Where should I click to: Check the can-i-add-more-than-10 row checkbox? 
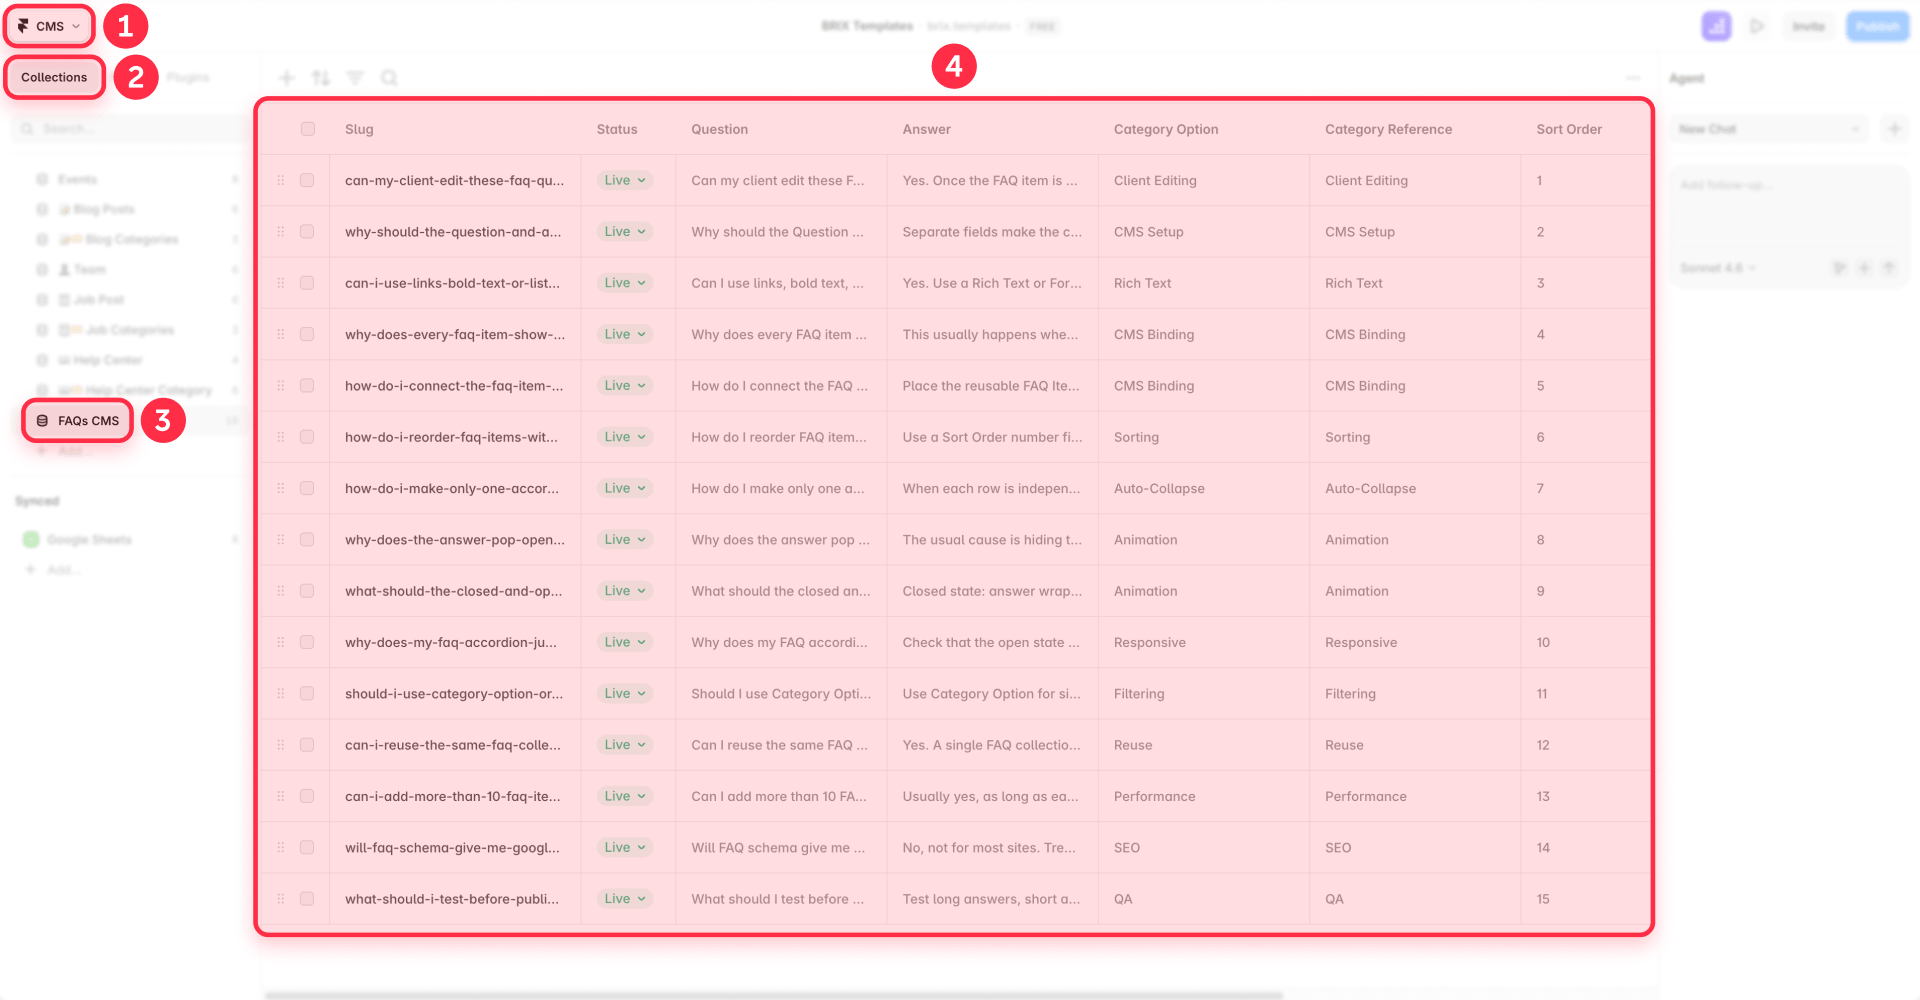point(307,796)
